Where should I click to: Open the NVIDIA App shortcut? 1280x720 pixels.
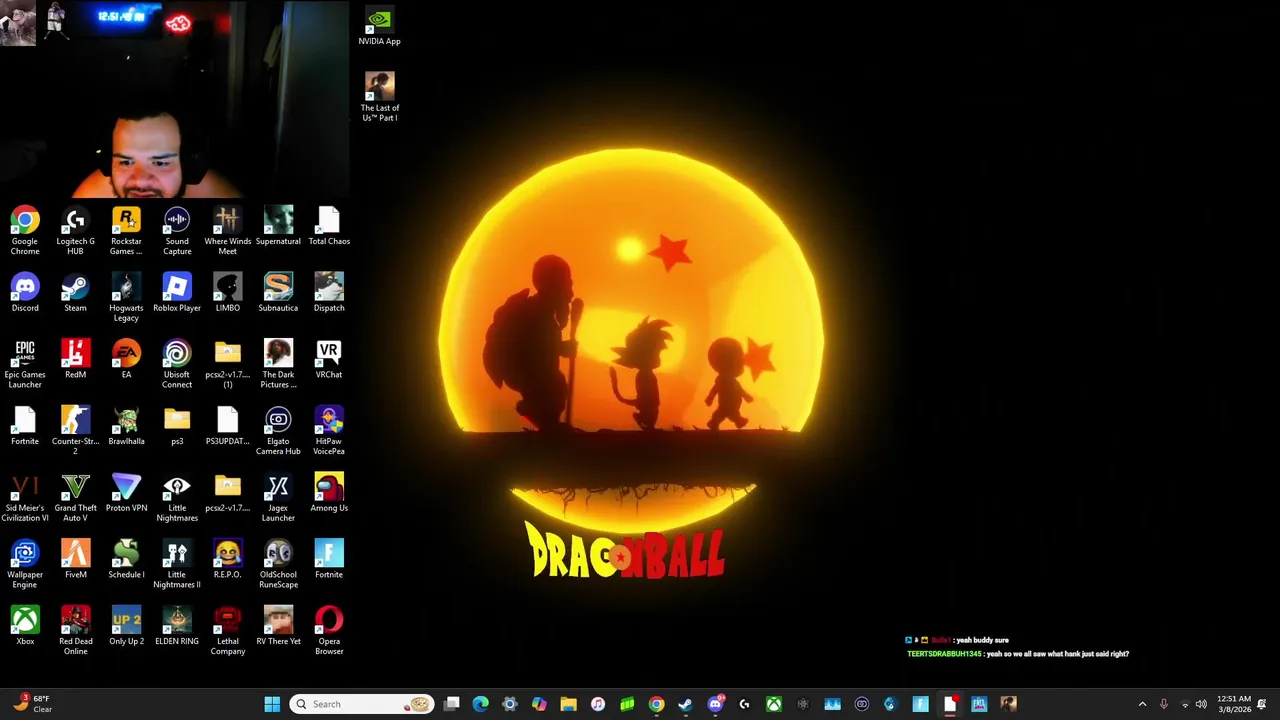click(x=379, y=27)
